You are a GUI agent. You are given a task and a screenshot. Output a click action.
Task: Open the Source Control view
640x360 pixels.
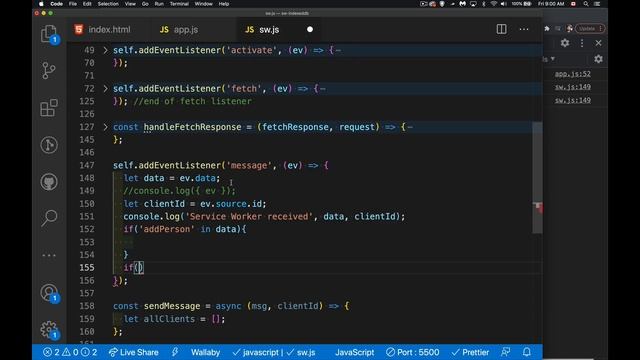[x=49, y=71]
